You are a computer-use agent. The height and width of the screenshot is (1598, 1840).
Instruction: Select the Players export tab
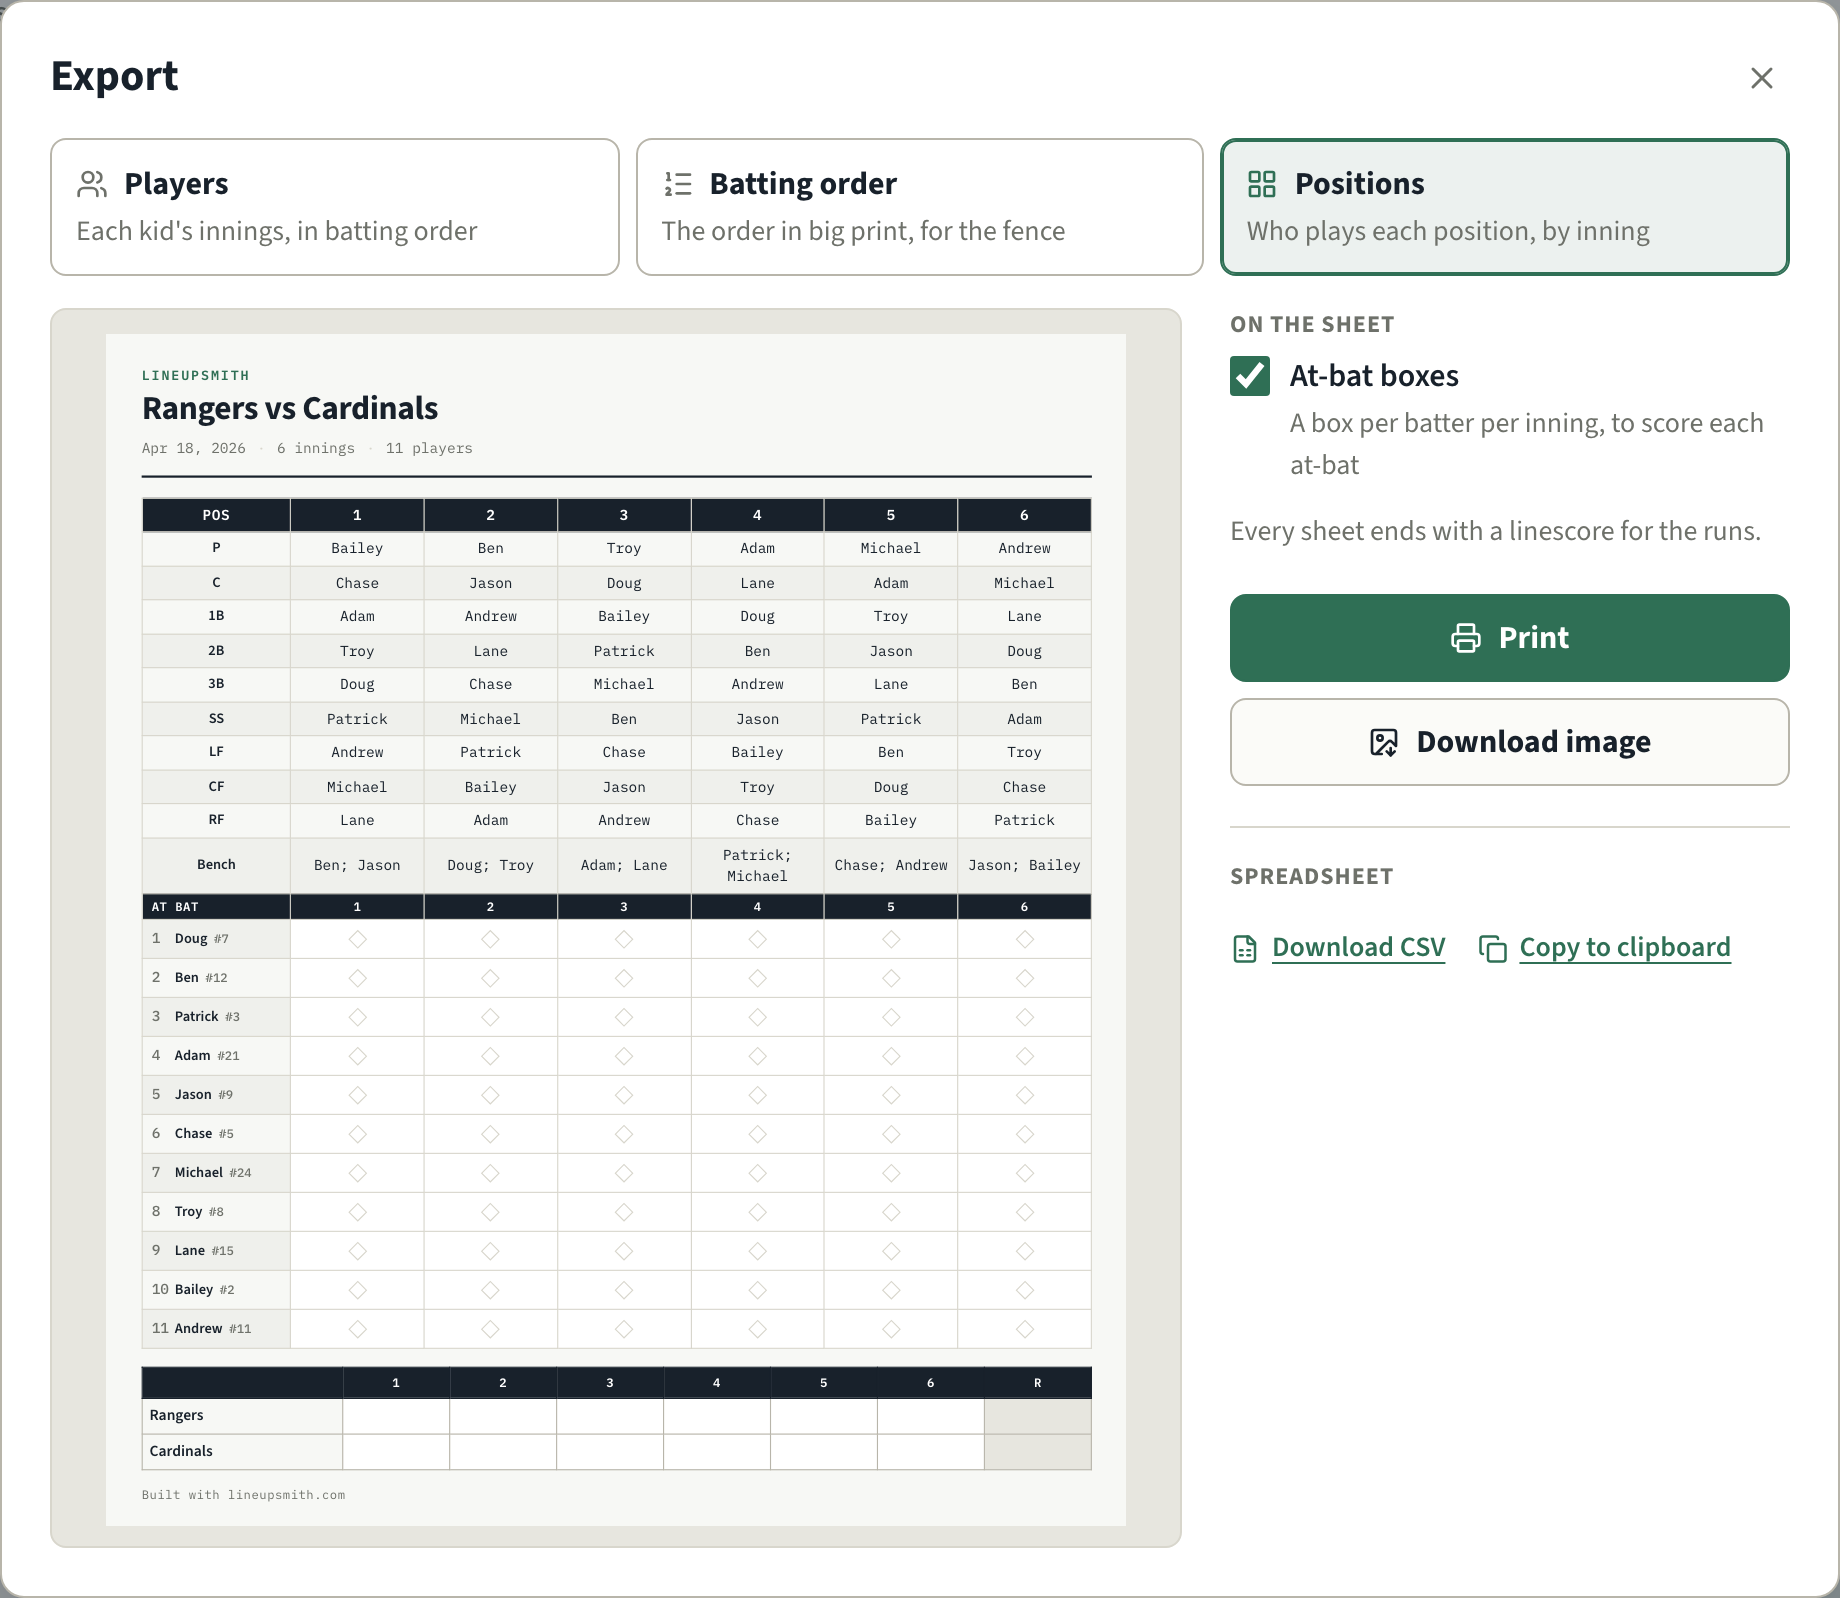pos(335,207)
